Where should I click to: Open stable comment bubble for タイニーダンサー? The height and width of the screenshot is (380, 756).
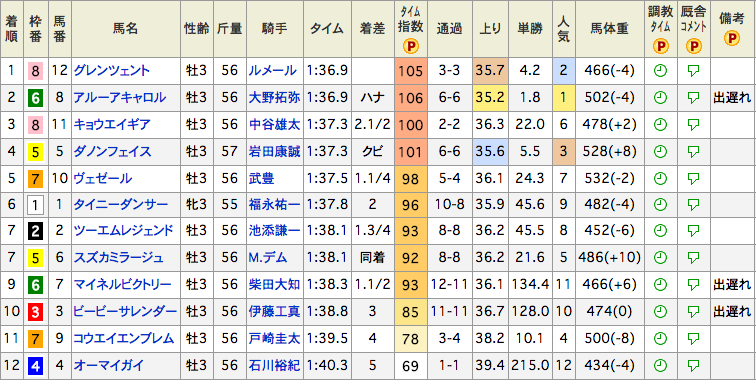[693, 205]
